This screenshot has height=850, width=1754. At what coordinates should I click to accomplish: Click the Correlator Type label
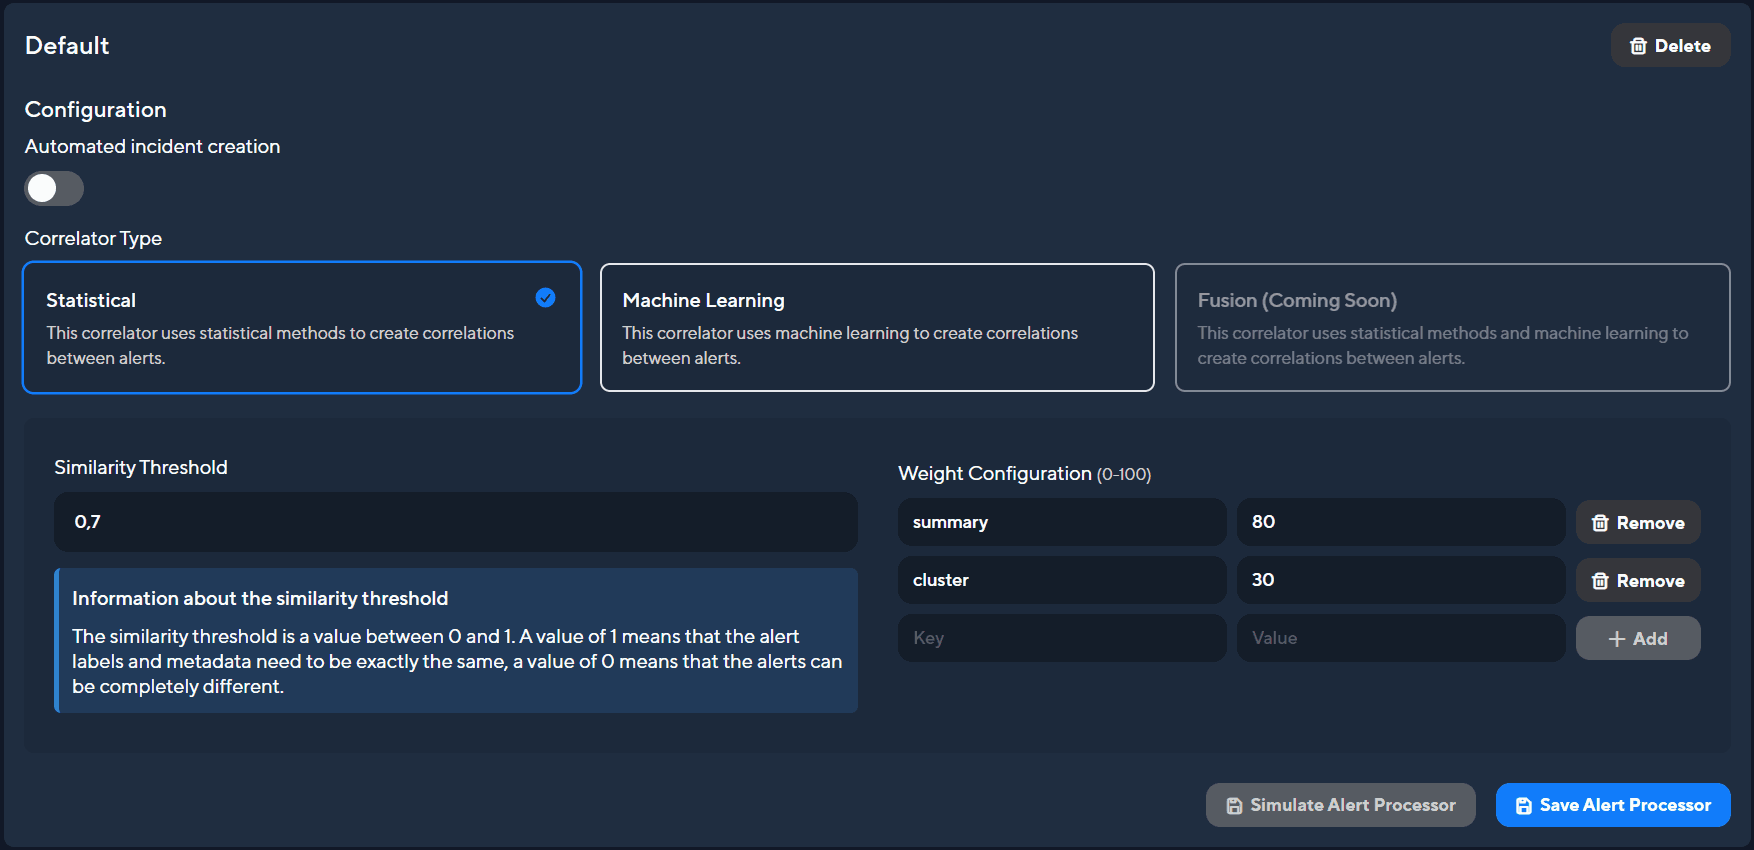coord(93,239)
